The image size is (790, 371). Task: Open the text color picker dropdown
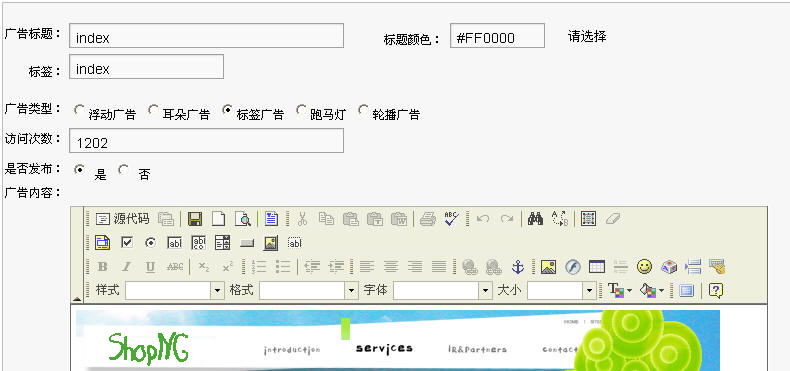[x=620, y=290]
